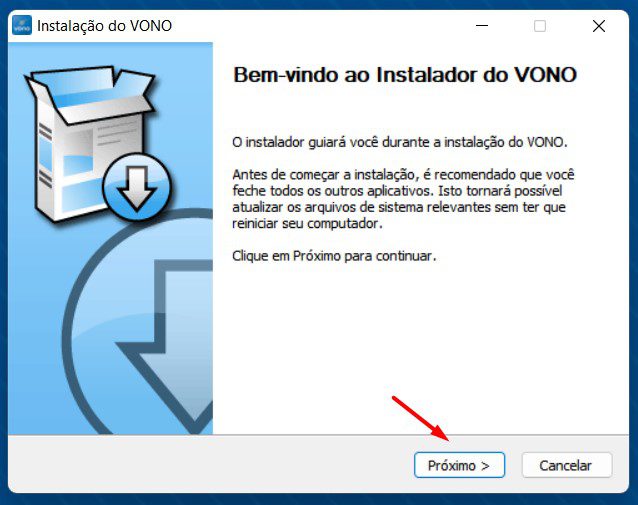Viewport: 638px width, 505px height.
Task: Minimize the VONO installer window
Action: 482,26
